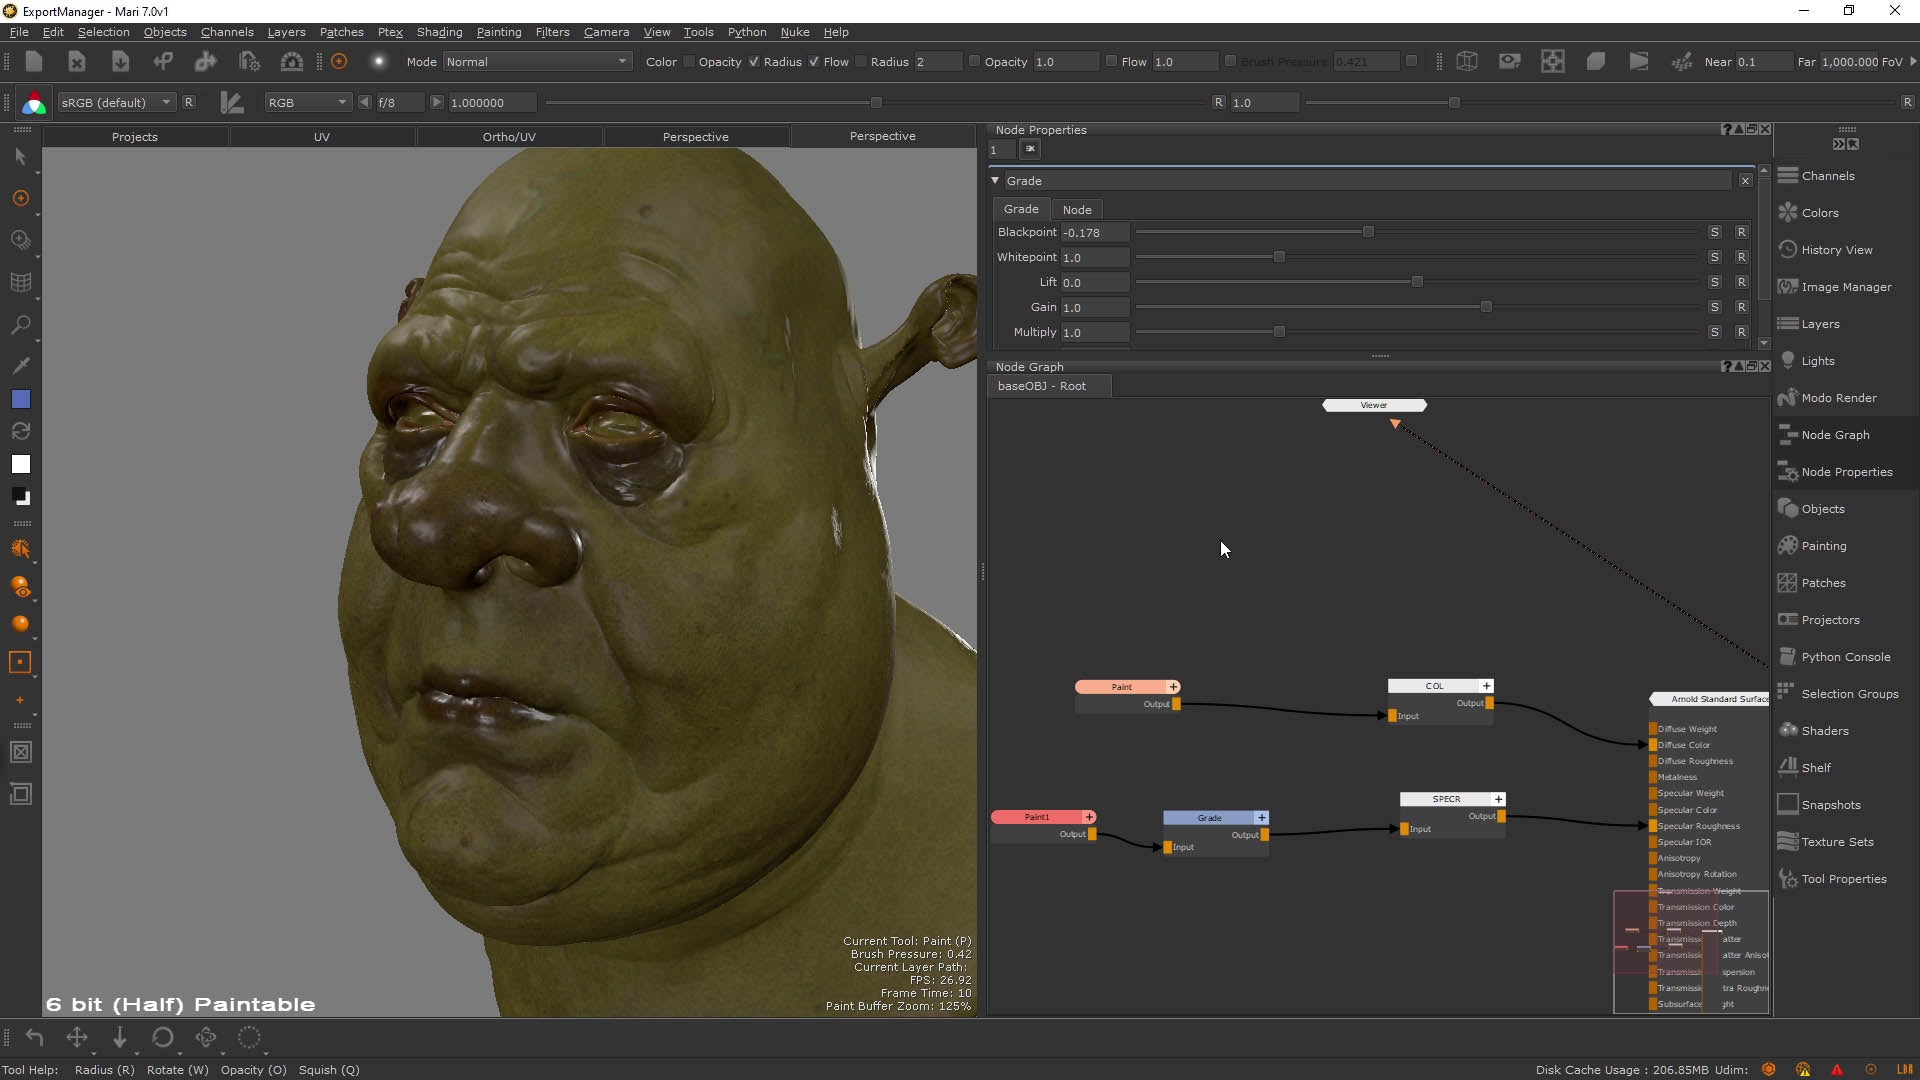This screenshot has width=1920, height=1080.
Task: Open the sRGB (default) colorspace dropdown
Action: point(116,103)
